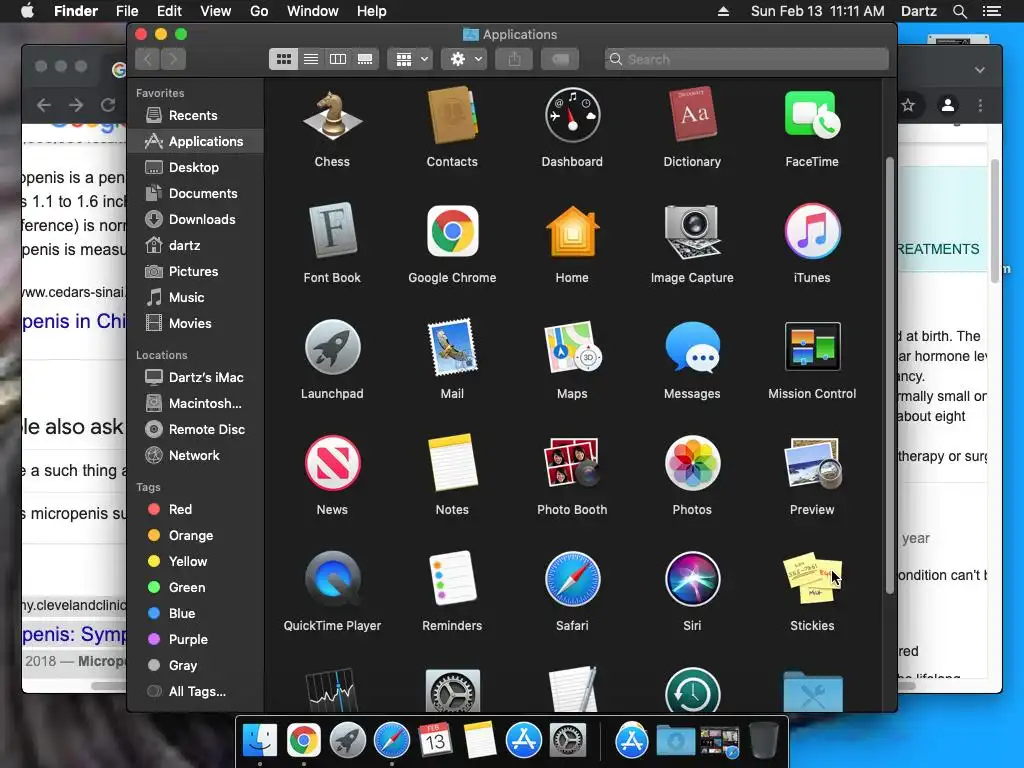
Task: Open the View menu
Action: tap(216, 11)
